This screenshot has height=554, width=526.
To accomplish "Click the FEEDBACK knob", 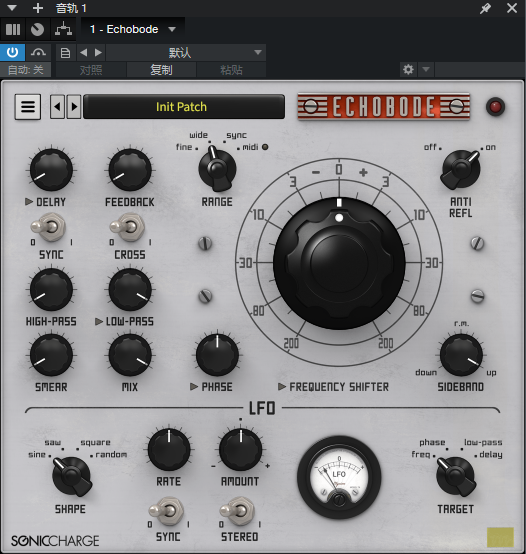I will (x=130, y=170).
